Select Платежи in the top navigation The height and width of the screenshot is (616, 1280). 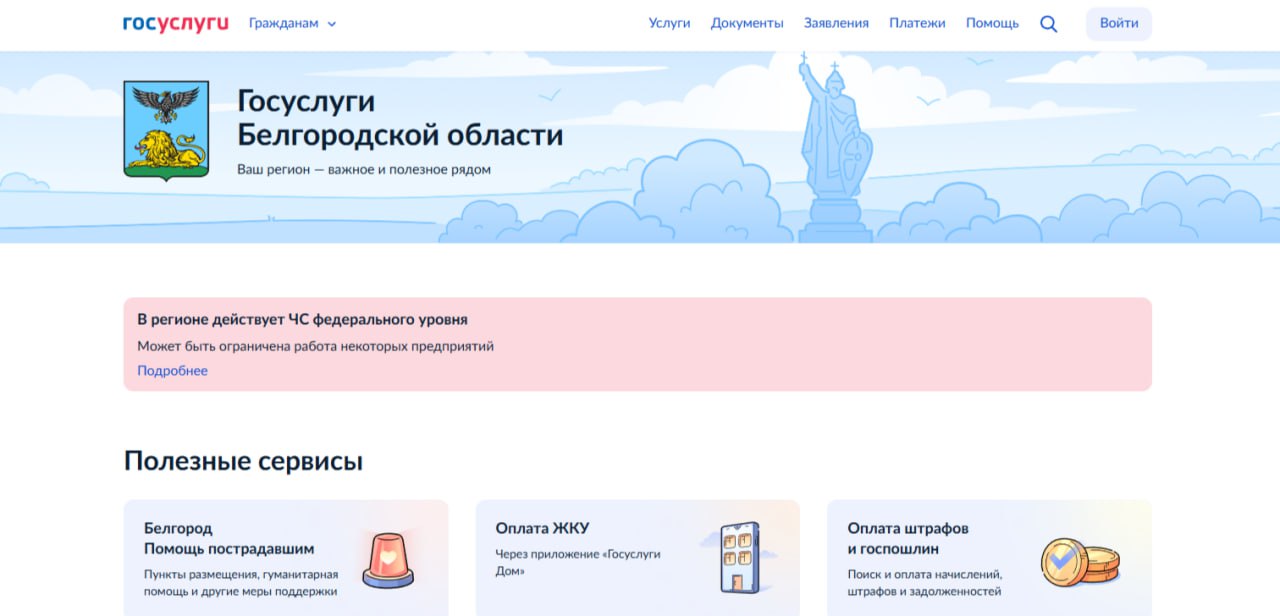pos(917,23)
